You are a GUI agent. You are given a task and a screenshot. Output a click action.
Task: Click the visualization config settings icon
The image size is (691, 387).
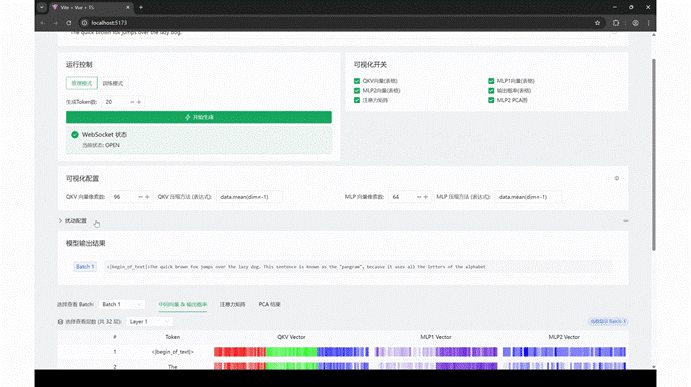pos(617,179)
